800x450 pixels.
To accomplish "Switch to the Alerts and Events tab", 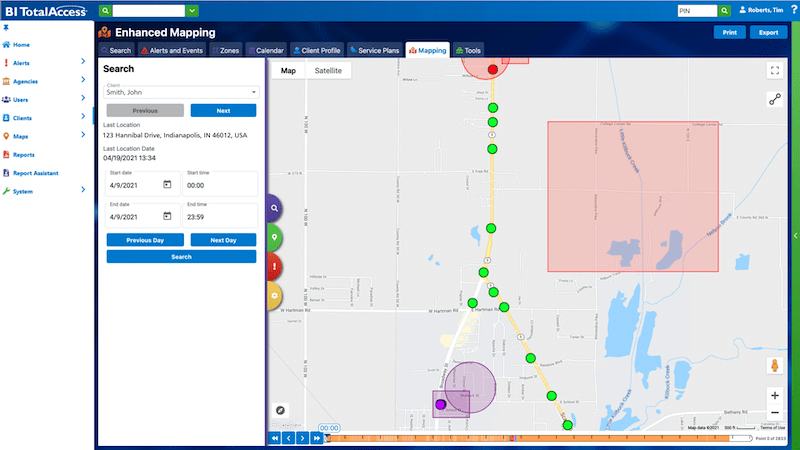I will [x=173, y=49].
